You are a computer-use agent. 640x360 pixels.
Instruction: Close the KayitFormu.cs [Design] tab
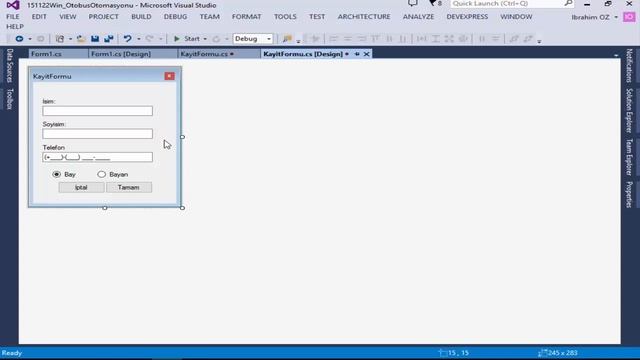[x=367, y=54]
